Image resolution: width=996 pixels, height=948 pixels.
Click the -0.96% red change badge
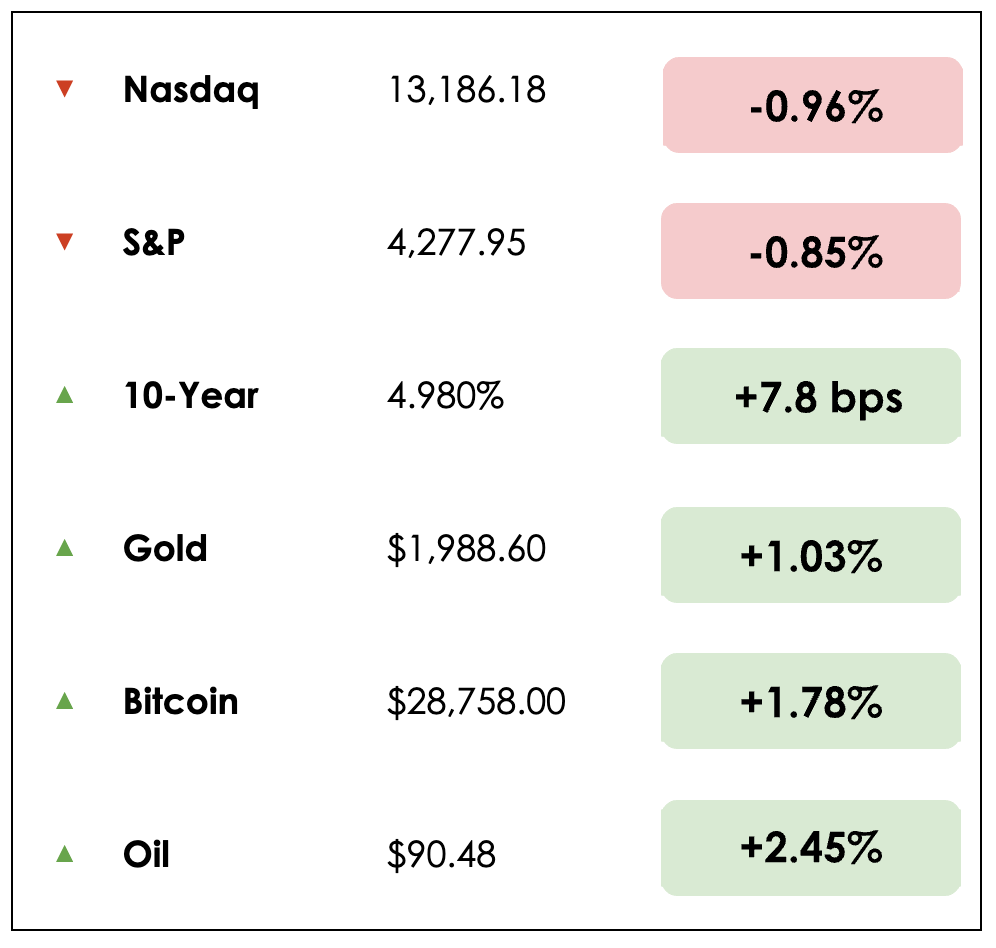(812, 105)
